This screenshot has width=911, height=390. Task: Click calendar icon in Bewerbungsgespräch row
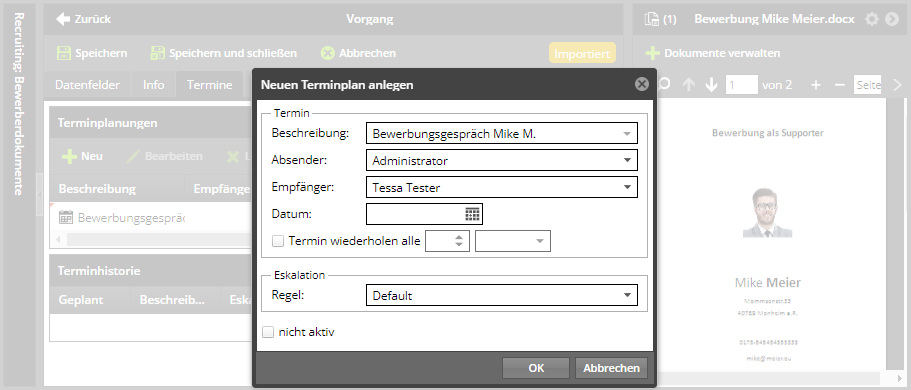pyautogui.click(x=66, y=218)
